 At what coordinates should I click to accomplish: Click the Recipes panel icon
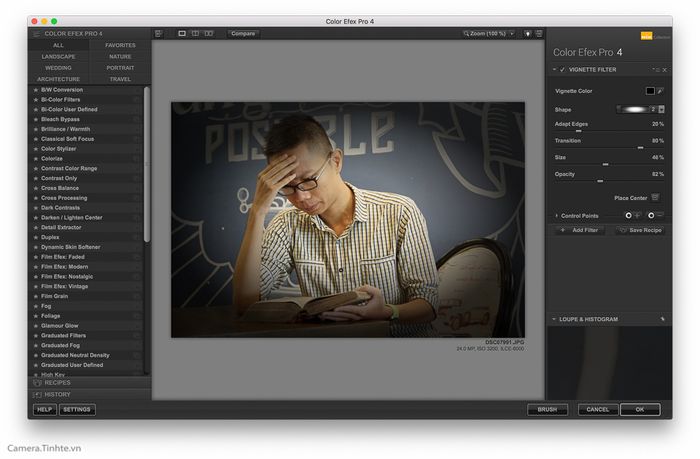(x=38, y=383)
